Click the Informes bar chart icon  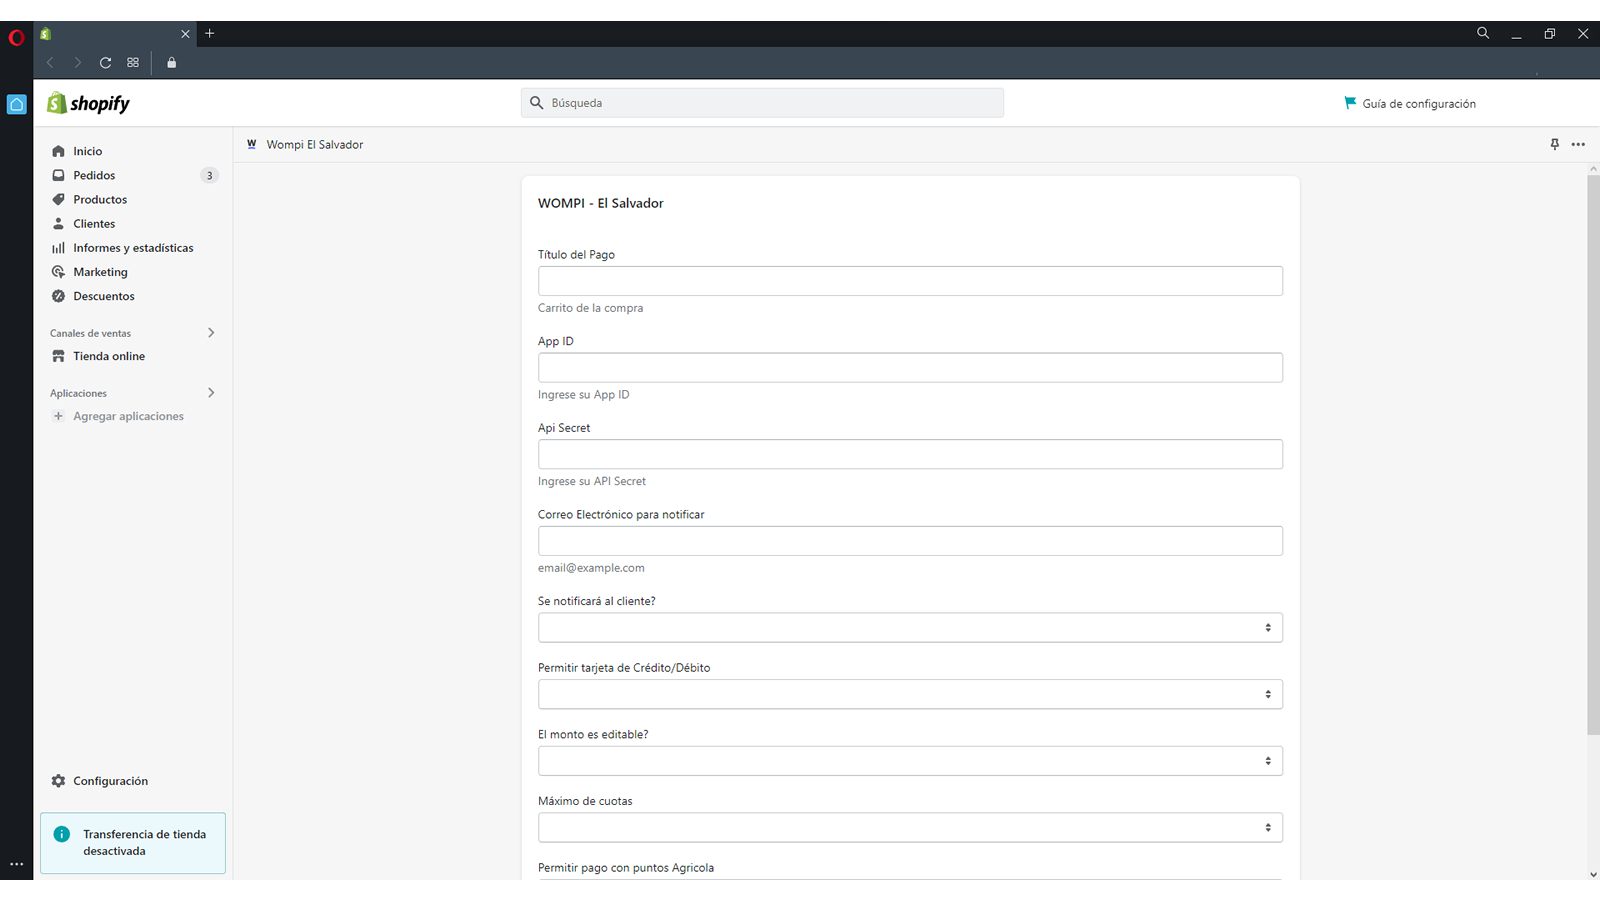(x=58, y=248)
